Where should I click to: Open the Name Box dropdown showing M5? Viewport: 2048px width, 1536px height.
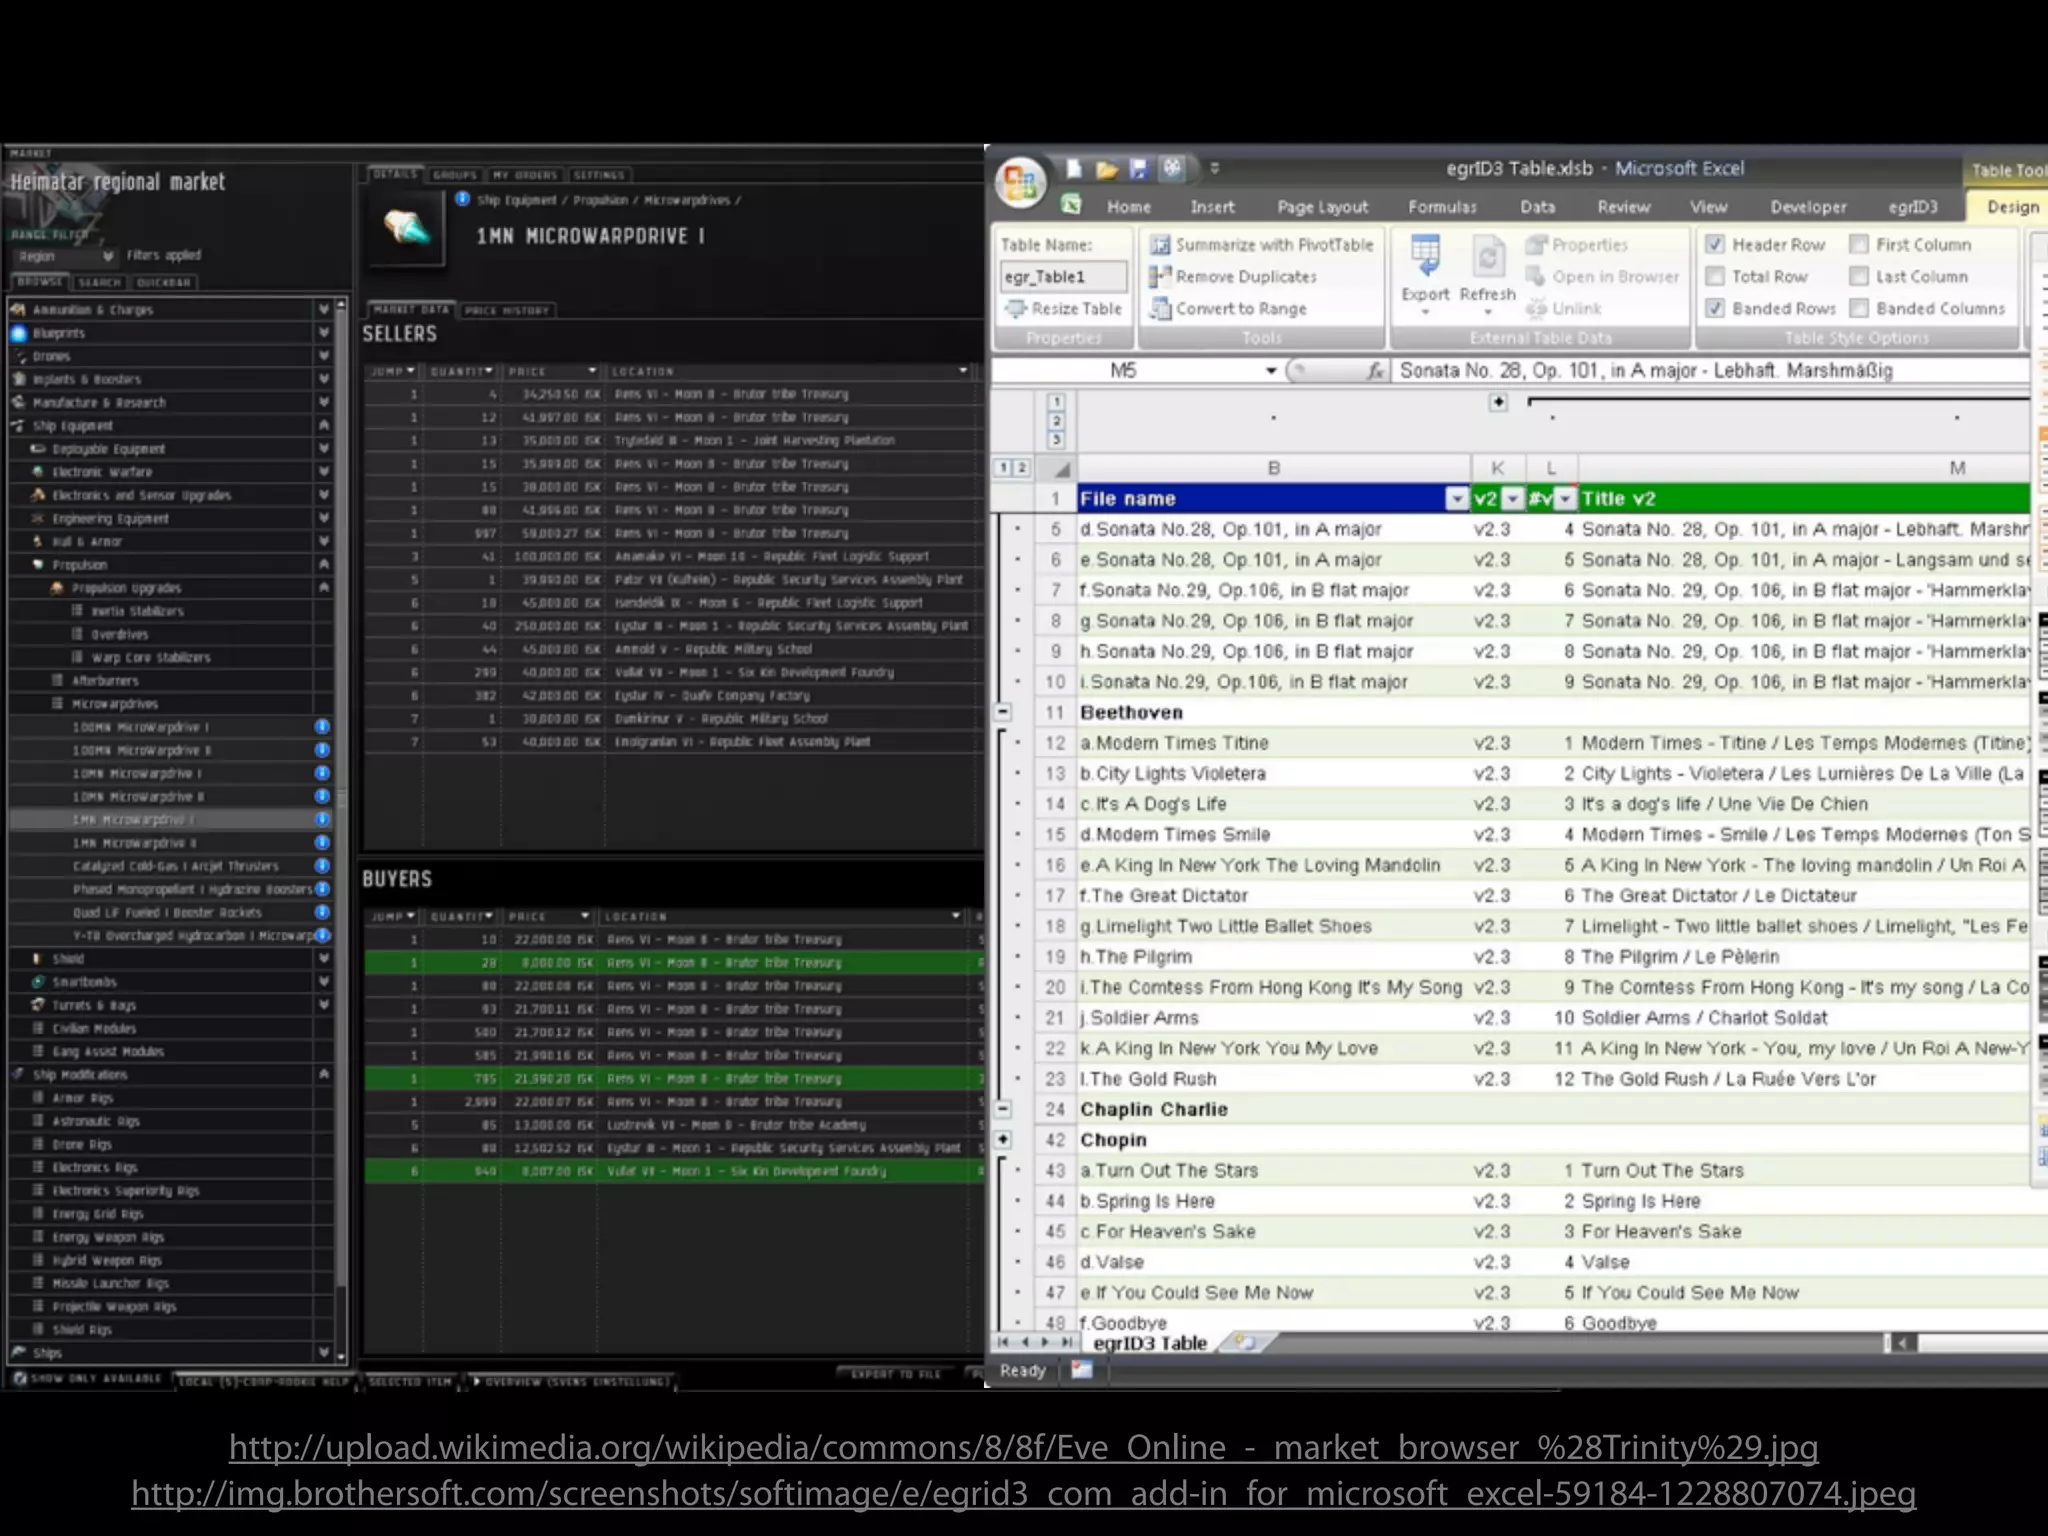coord(1271,371)
